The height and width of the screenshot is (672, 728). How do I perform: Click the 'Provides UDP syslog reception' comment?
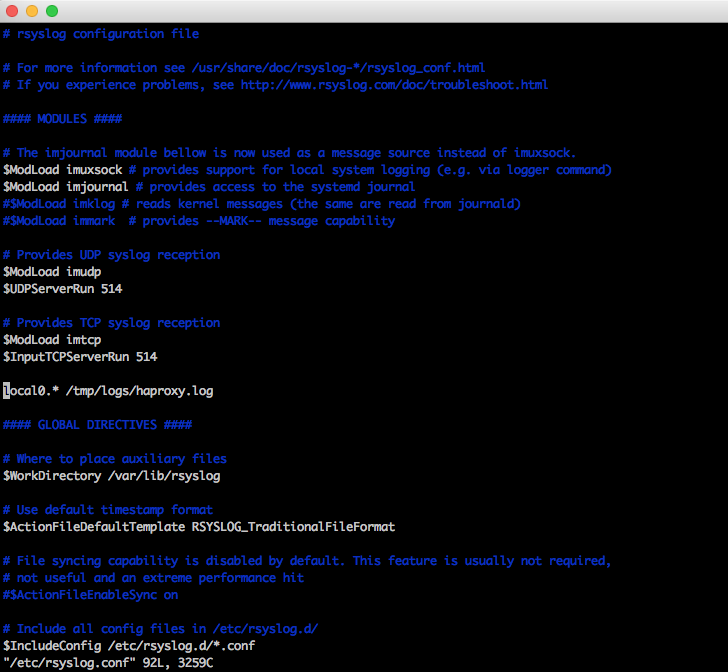[x=111, y=255]
